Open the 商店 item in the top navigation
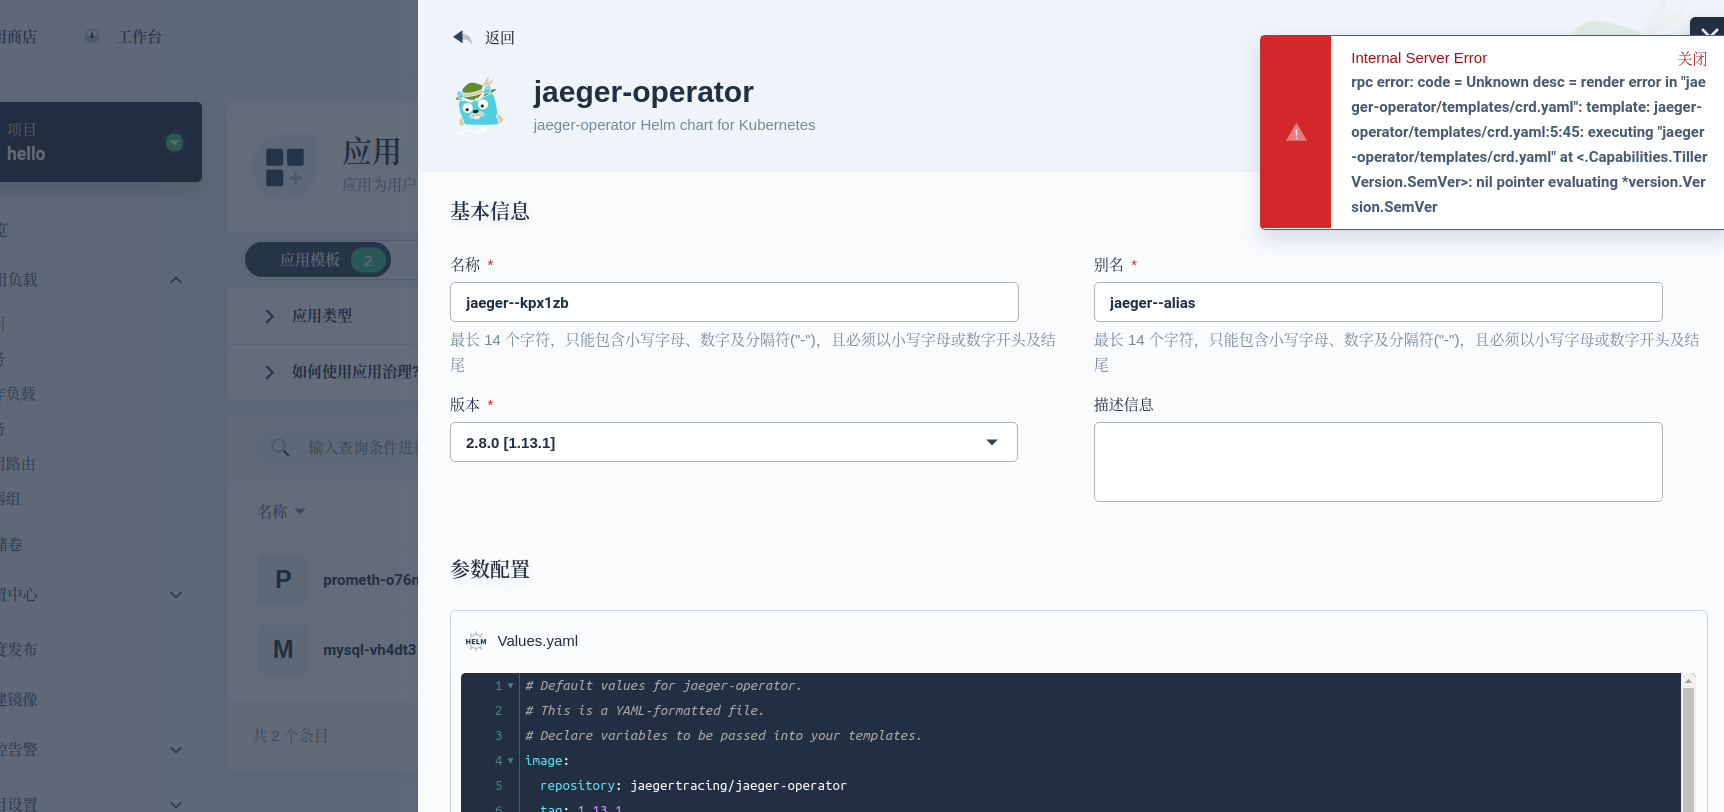This screenshot has width=1724, height=812. (x=18, y=36)
